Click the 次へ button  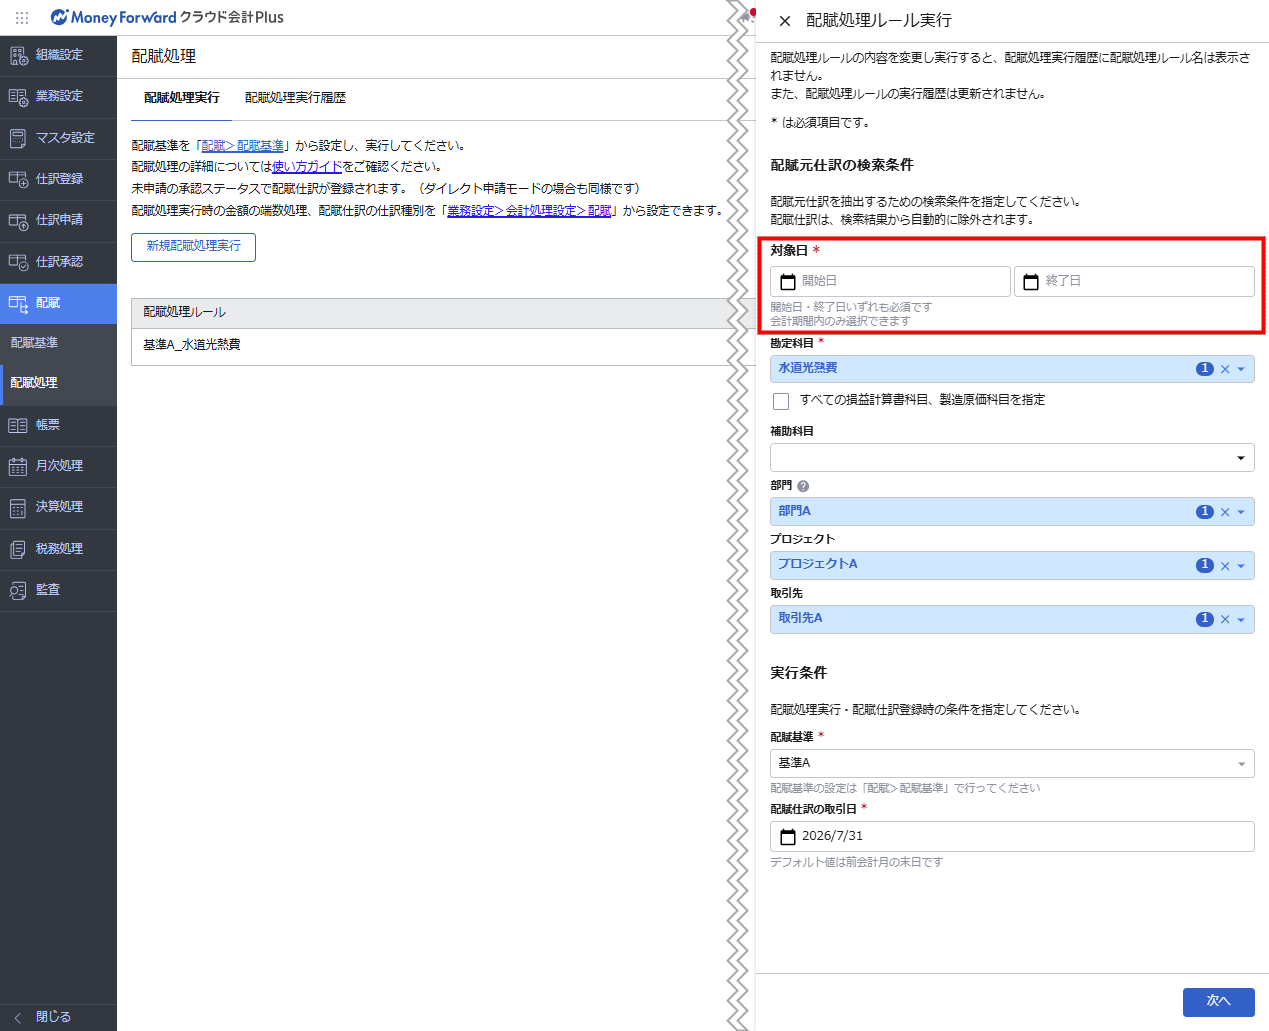point(1218,1001)
